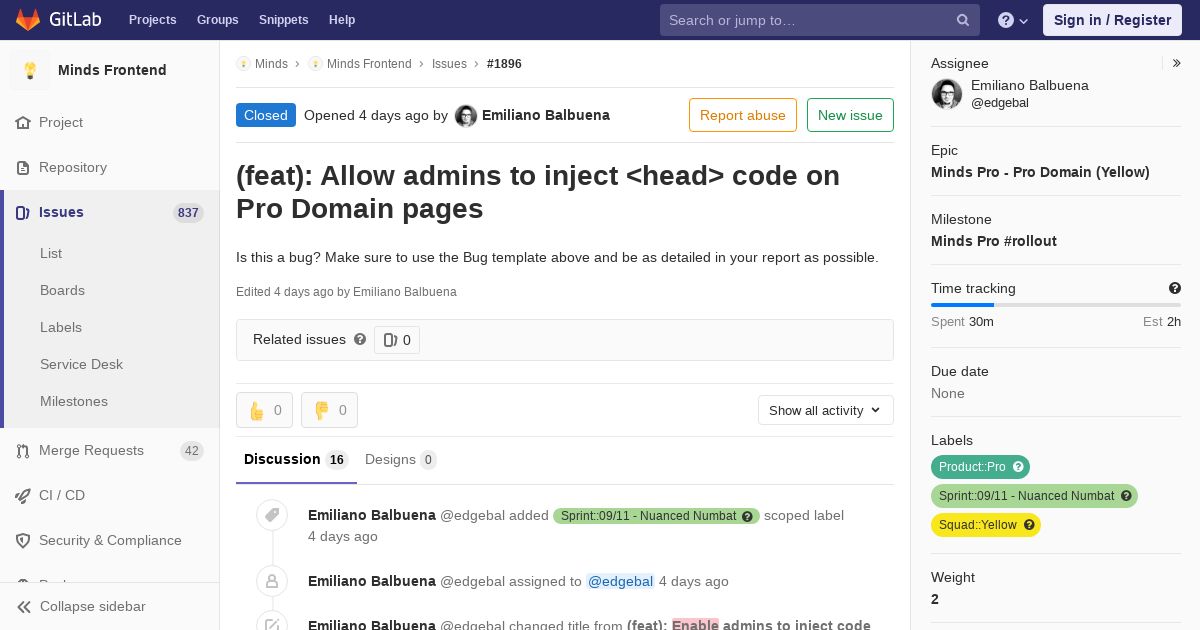Click the Merge Requests icon in sidebar
The image size is (1200, 630).
[23, 450]
